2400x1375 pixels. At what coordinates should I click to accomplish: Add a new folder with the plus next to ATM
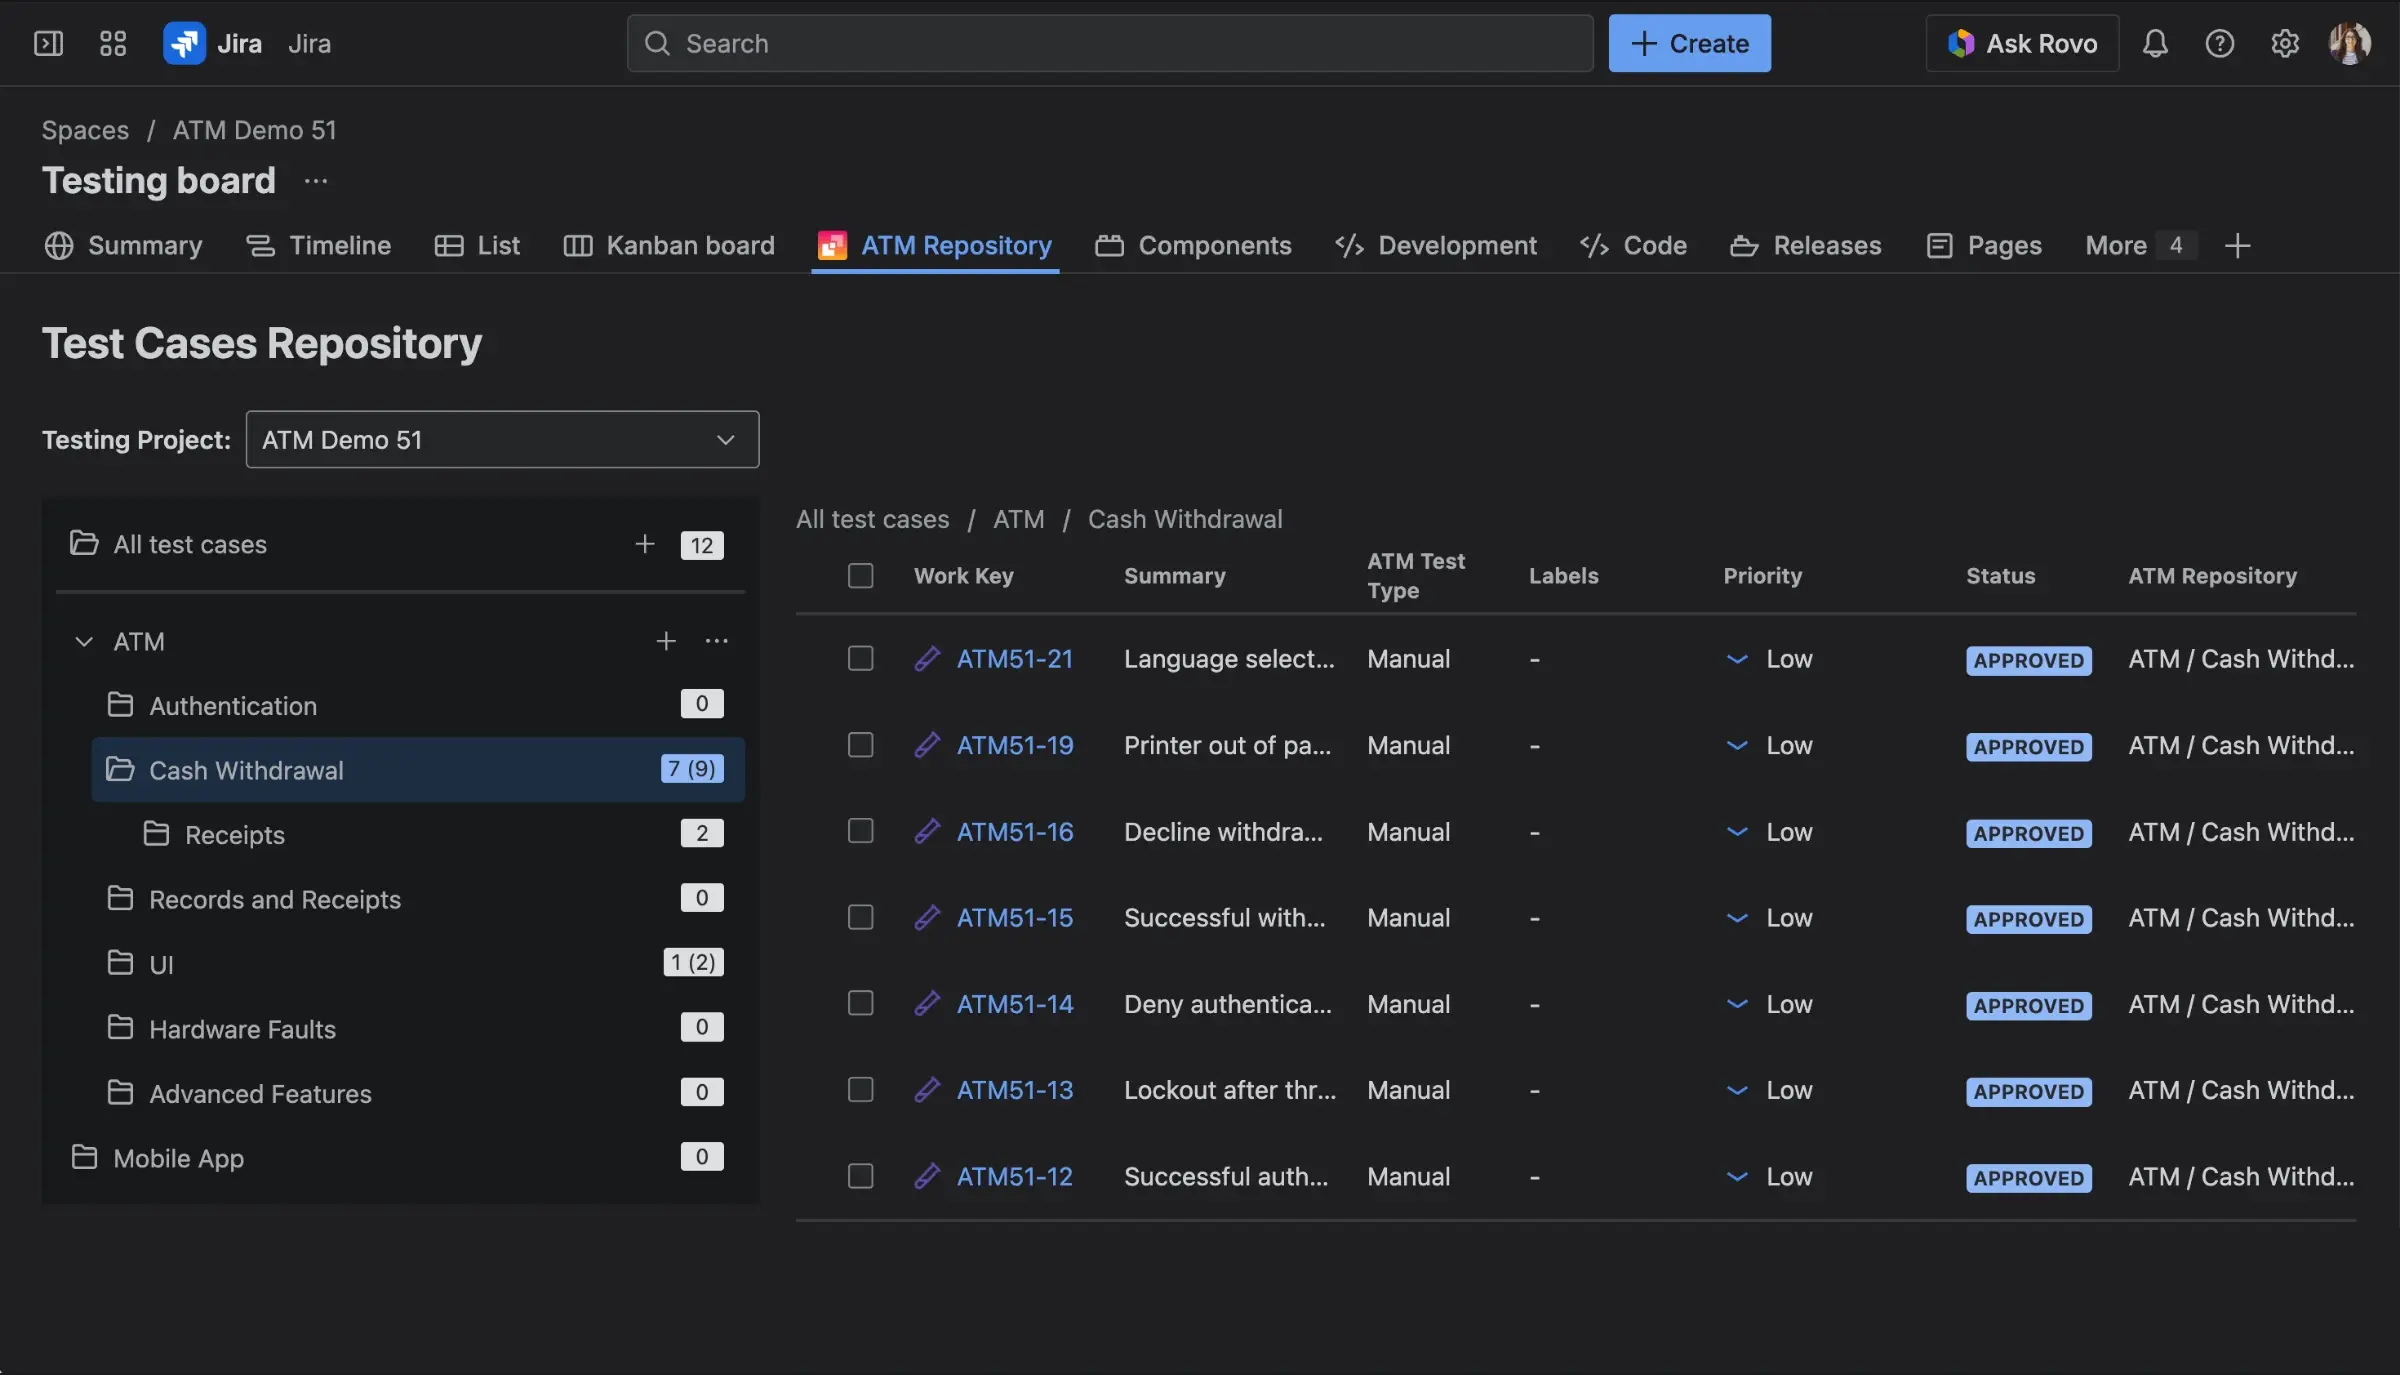666,641
